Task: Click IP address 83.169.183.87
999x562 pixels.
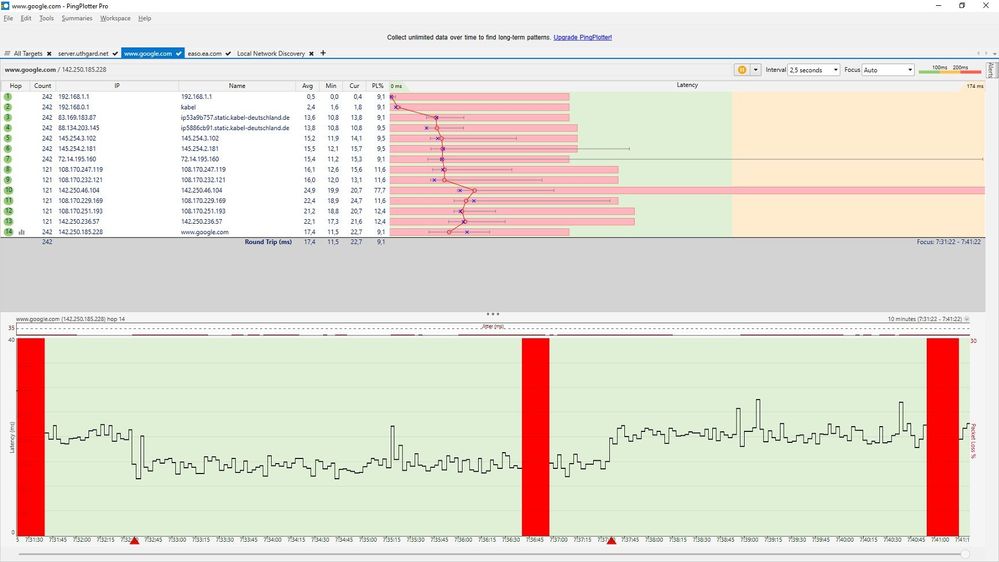Action: (77, 118)
